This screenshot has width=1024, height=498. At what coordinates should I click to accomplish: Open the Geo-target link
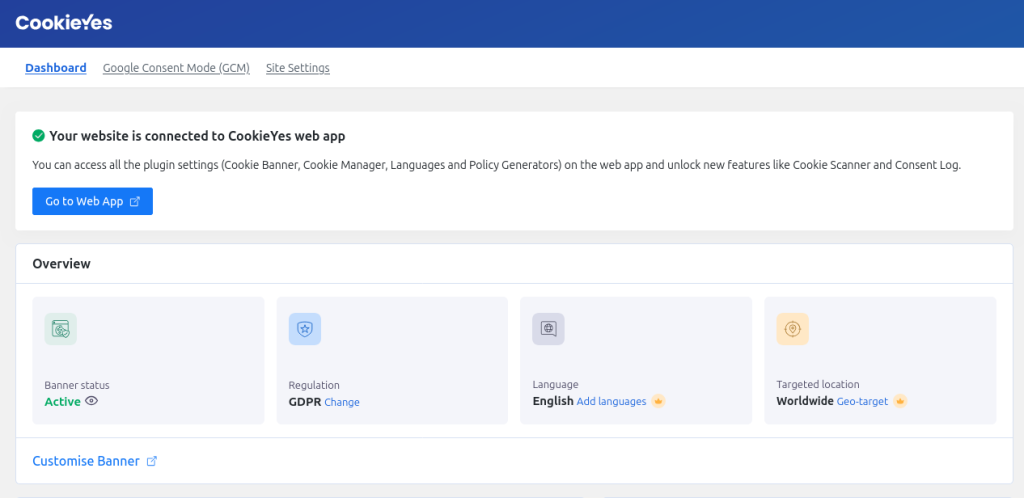862,401
